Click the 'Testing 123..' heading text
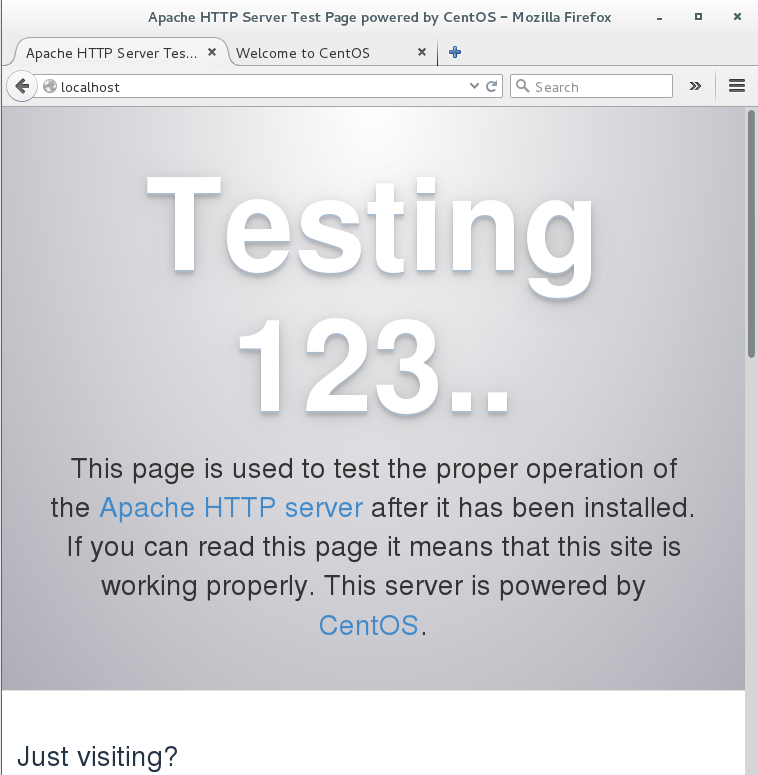The height and width of the screenshot is (775, 758). point(371,294)
